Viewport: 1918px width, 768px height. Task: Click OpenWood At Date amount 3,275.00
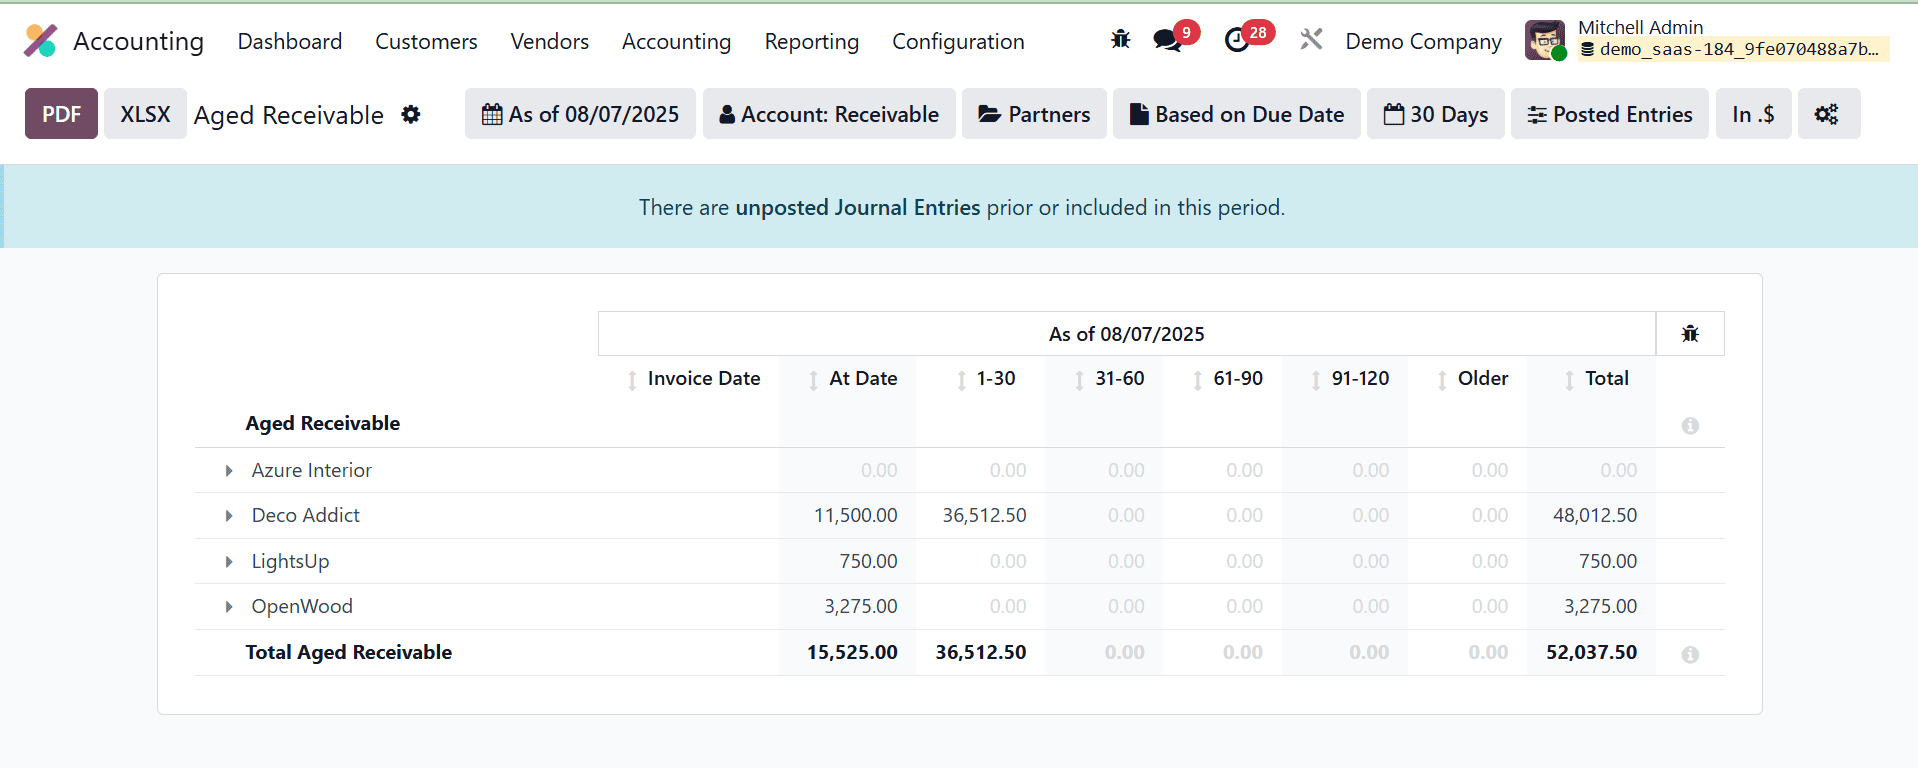coord(860,607)
